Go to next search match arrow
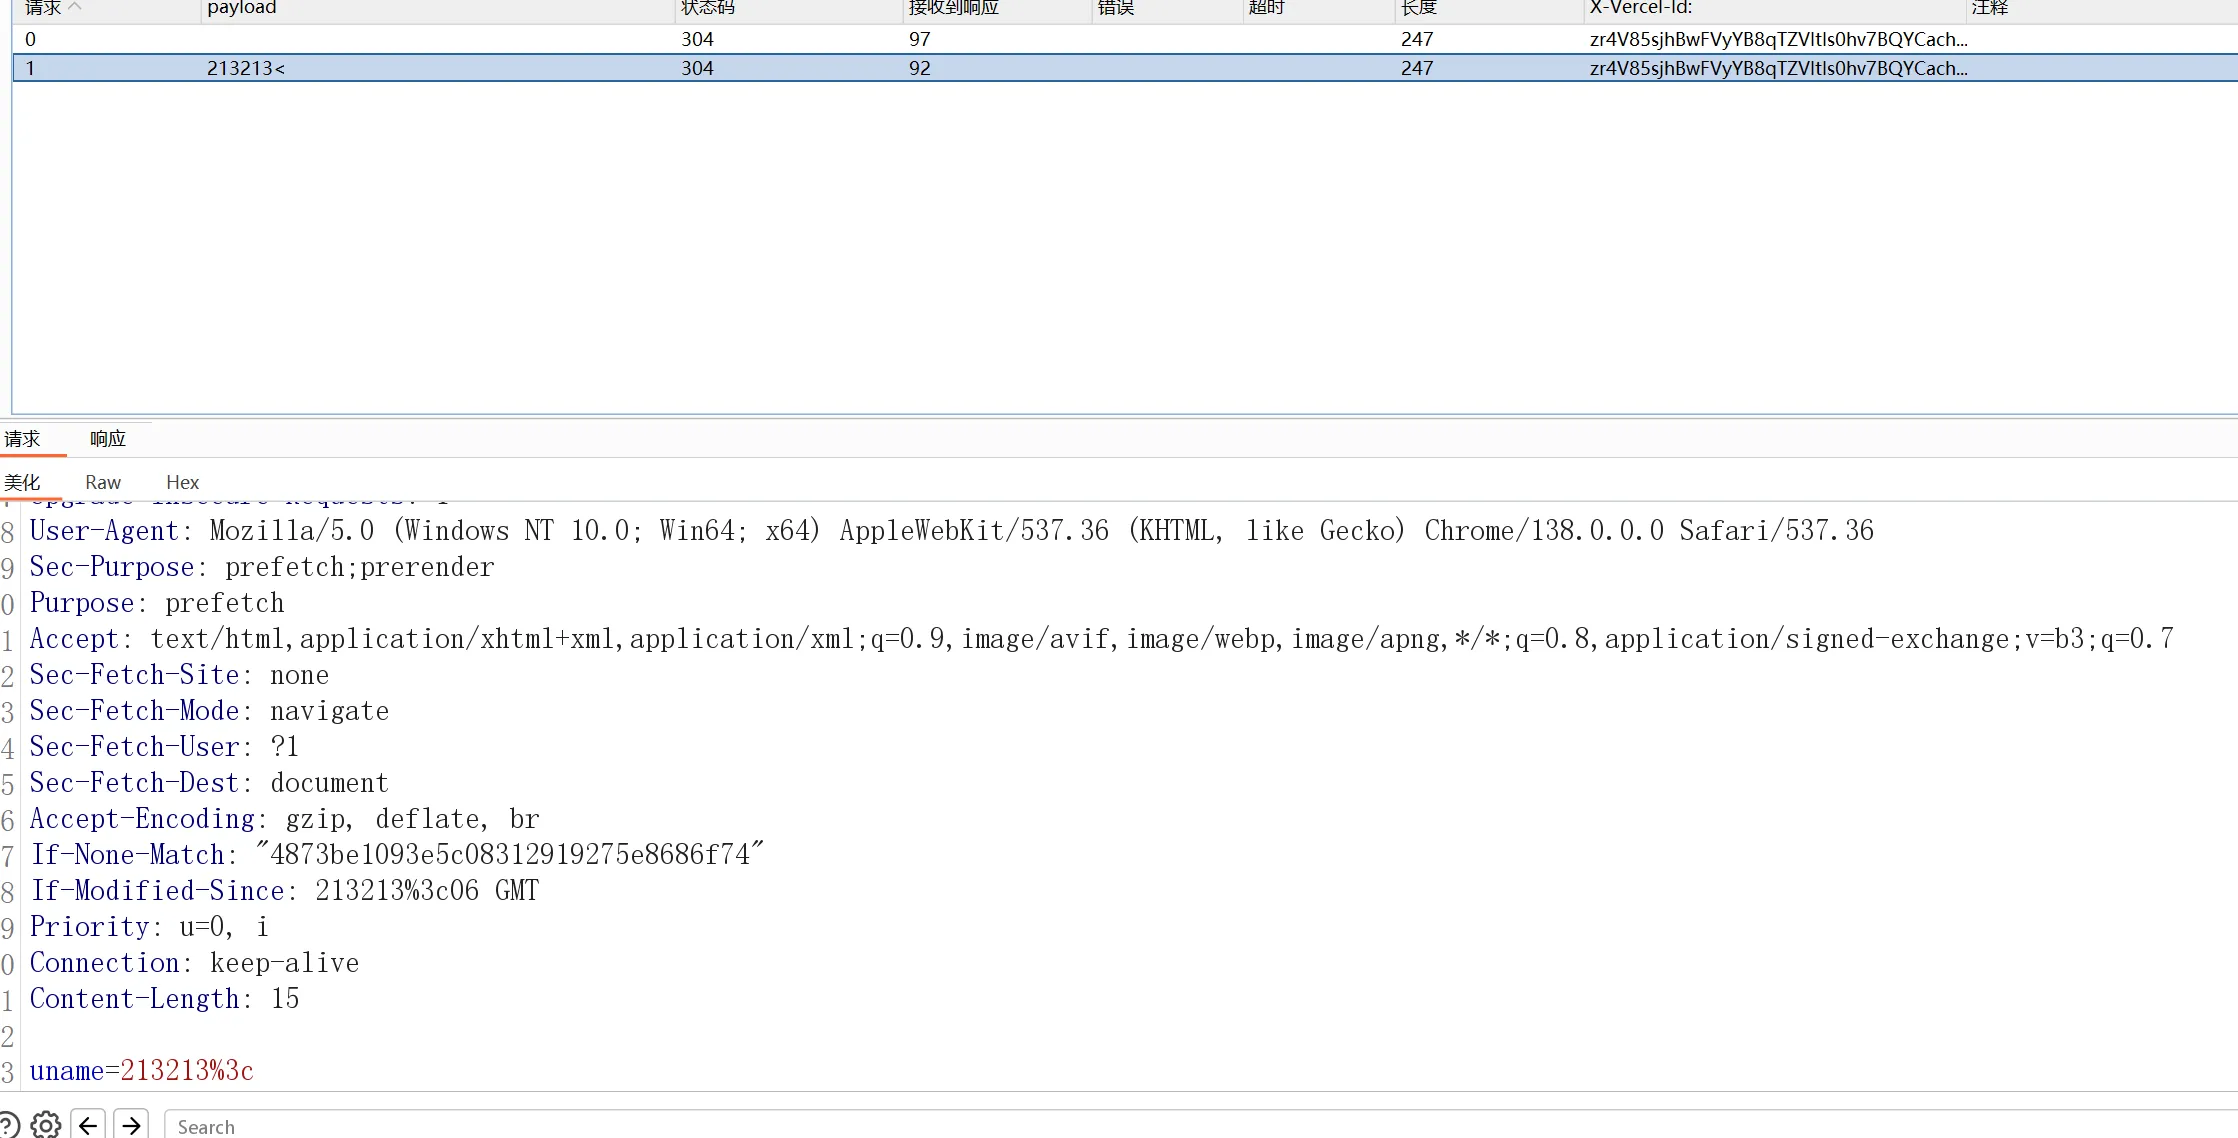 pos(131,1125)
